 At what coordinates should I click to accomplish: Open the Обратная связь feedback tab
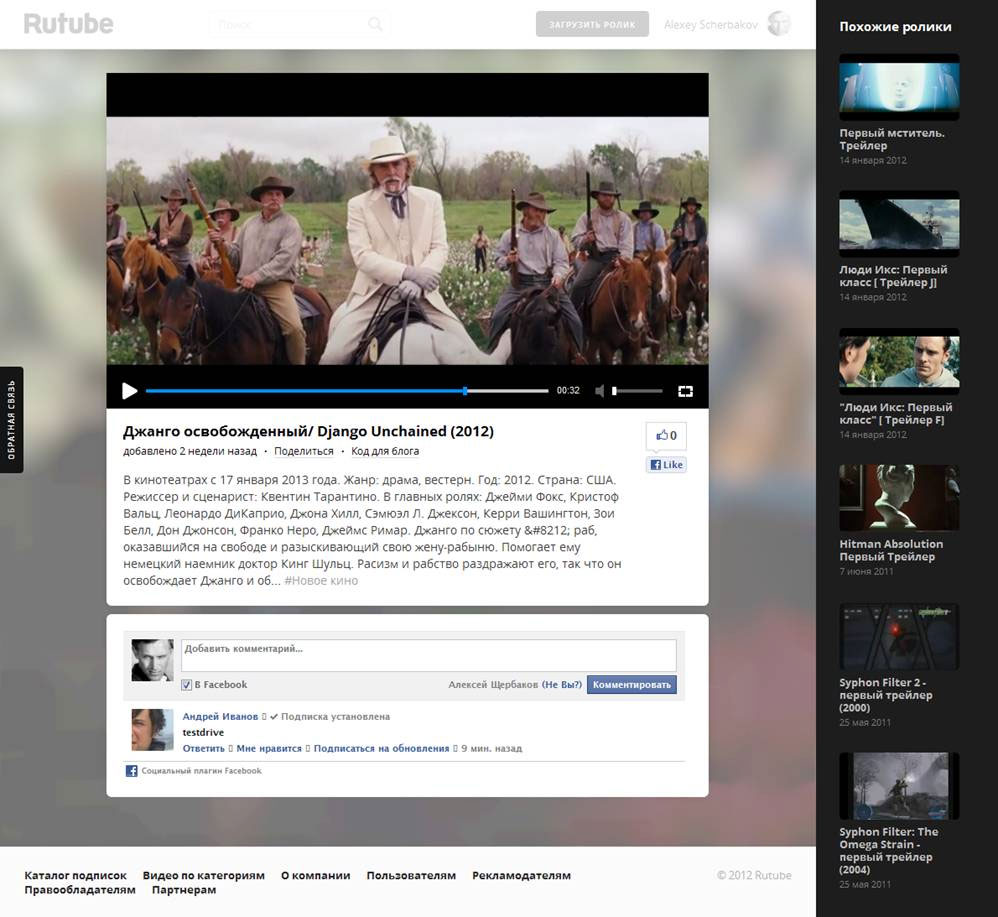pyautogui.click(x=11, y=420)
